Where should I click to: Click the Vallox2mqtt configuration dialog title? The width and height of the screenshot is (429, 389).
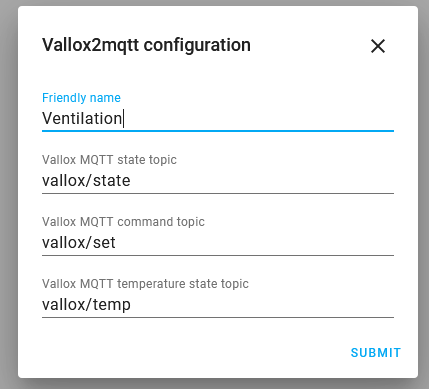(146, 45)
